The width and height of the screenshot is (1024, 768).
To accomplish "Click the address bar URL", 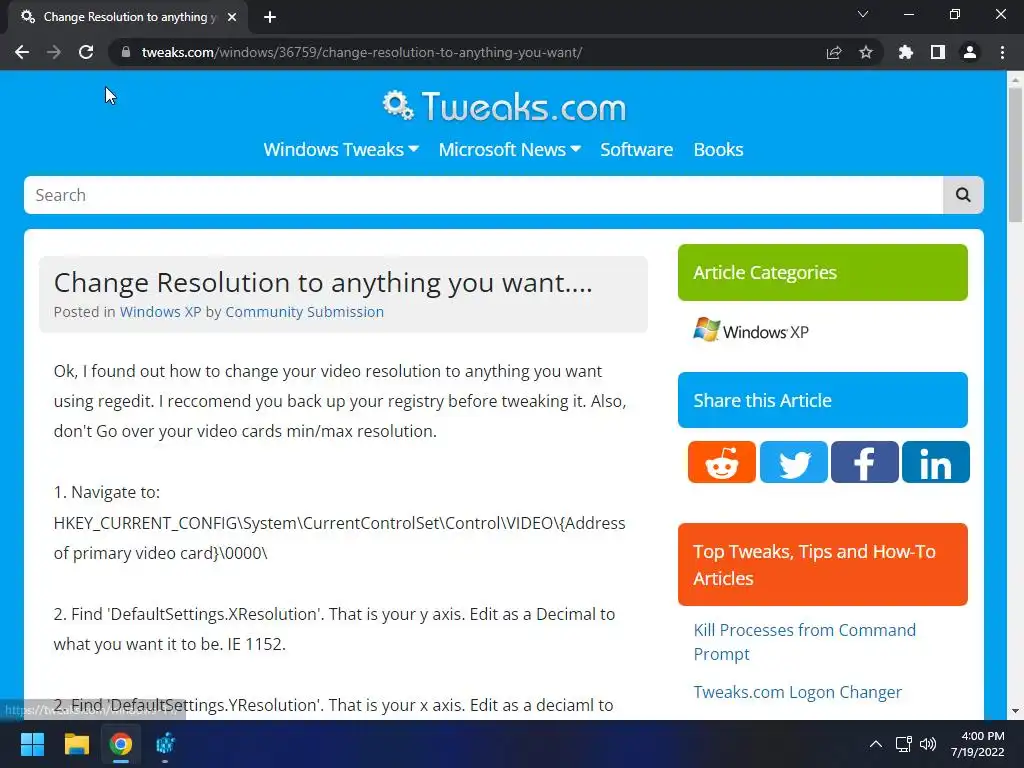I will coord(362,52).
